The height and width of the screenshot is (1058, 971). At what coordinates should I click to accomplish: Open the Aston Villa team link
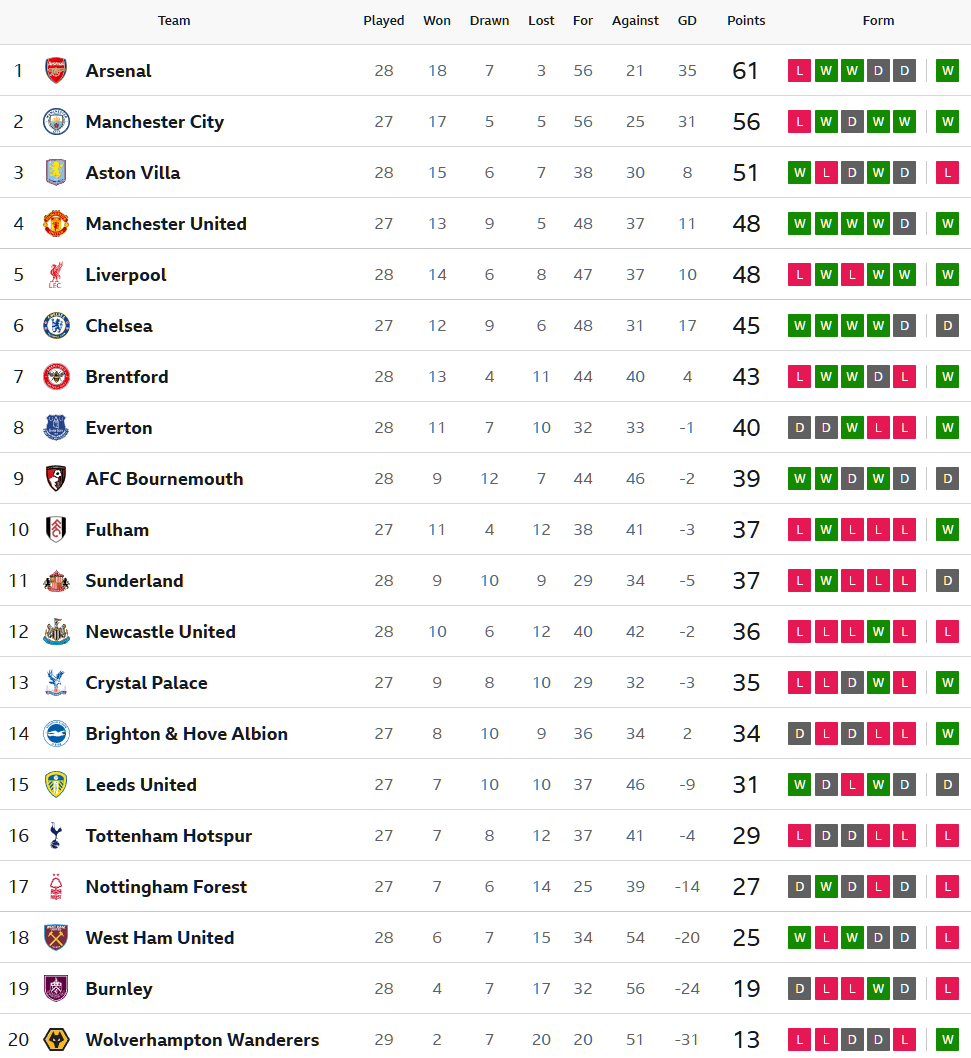coord(133,173)
